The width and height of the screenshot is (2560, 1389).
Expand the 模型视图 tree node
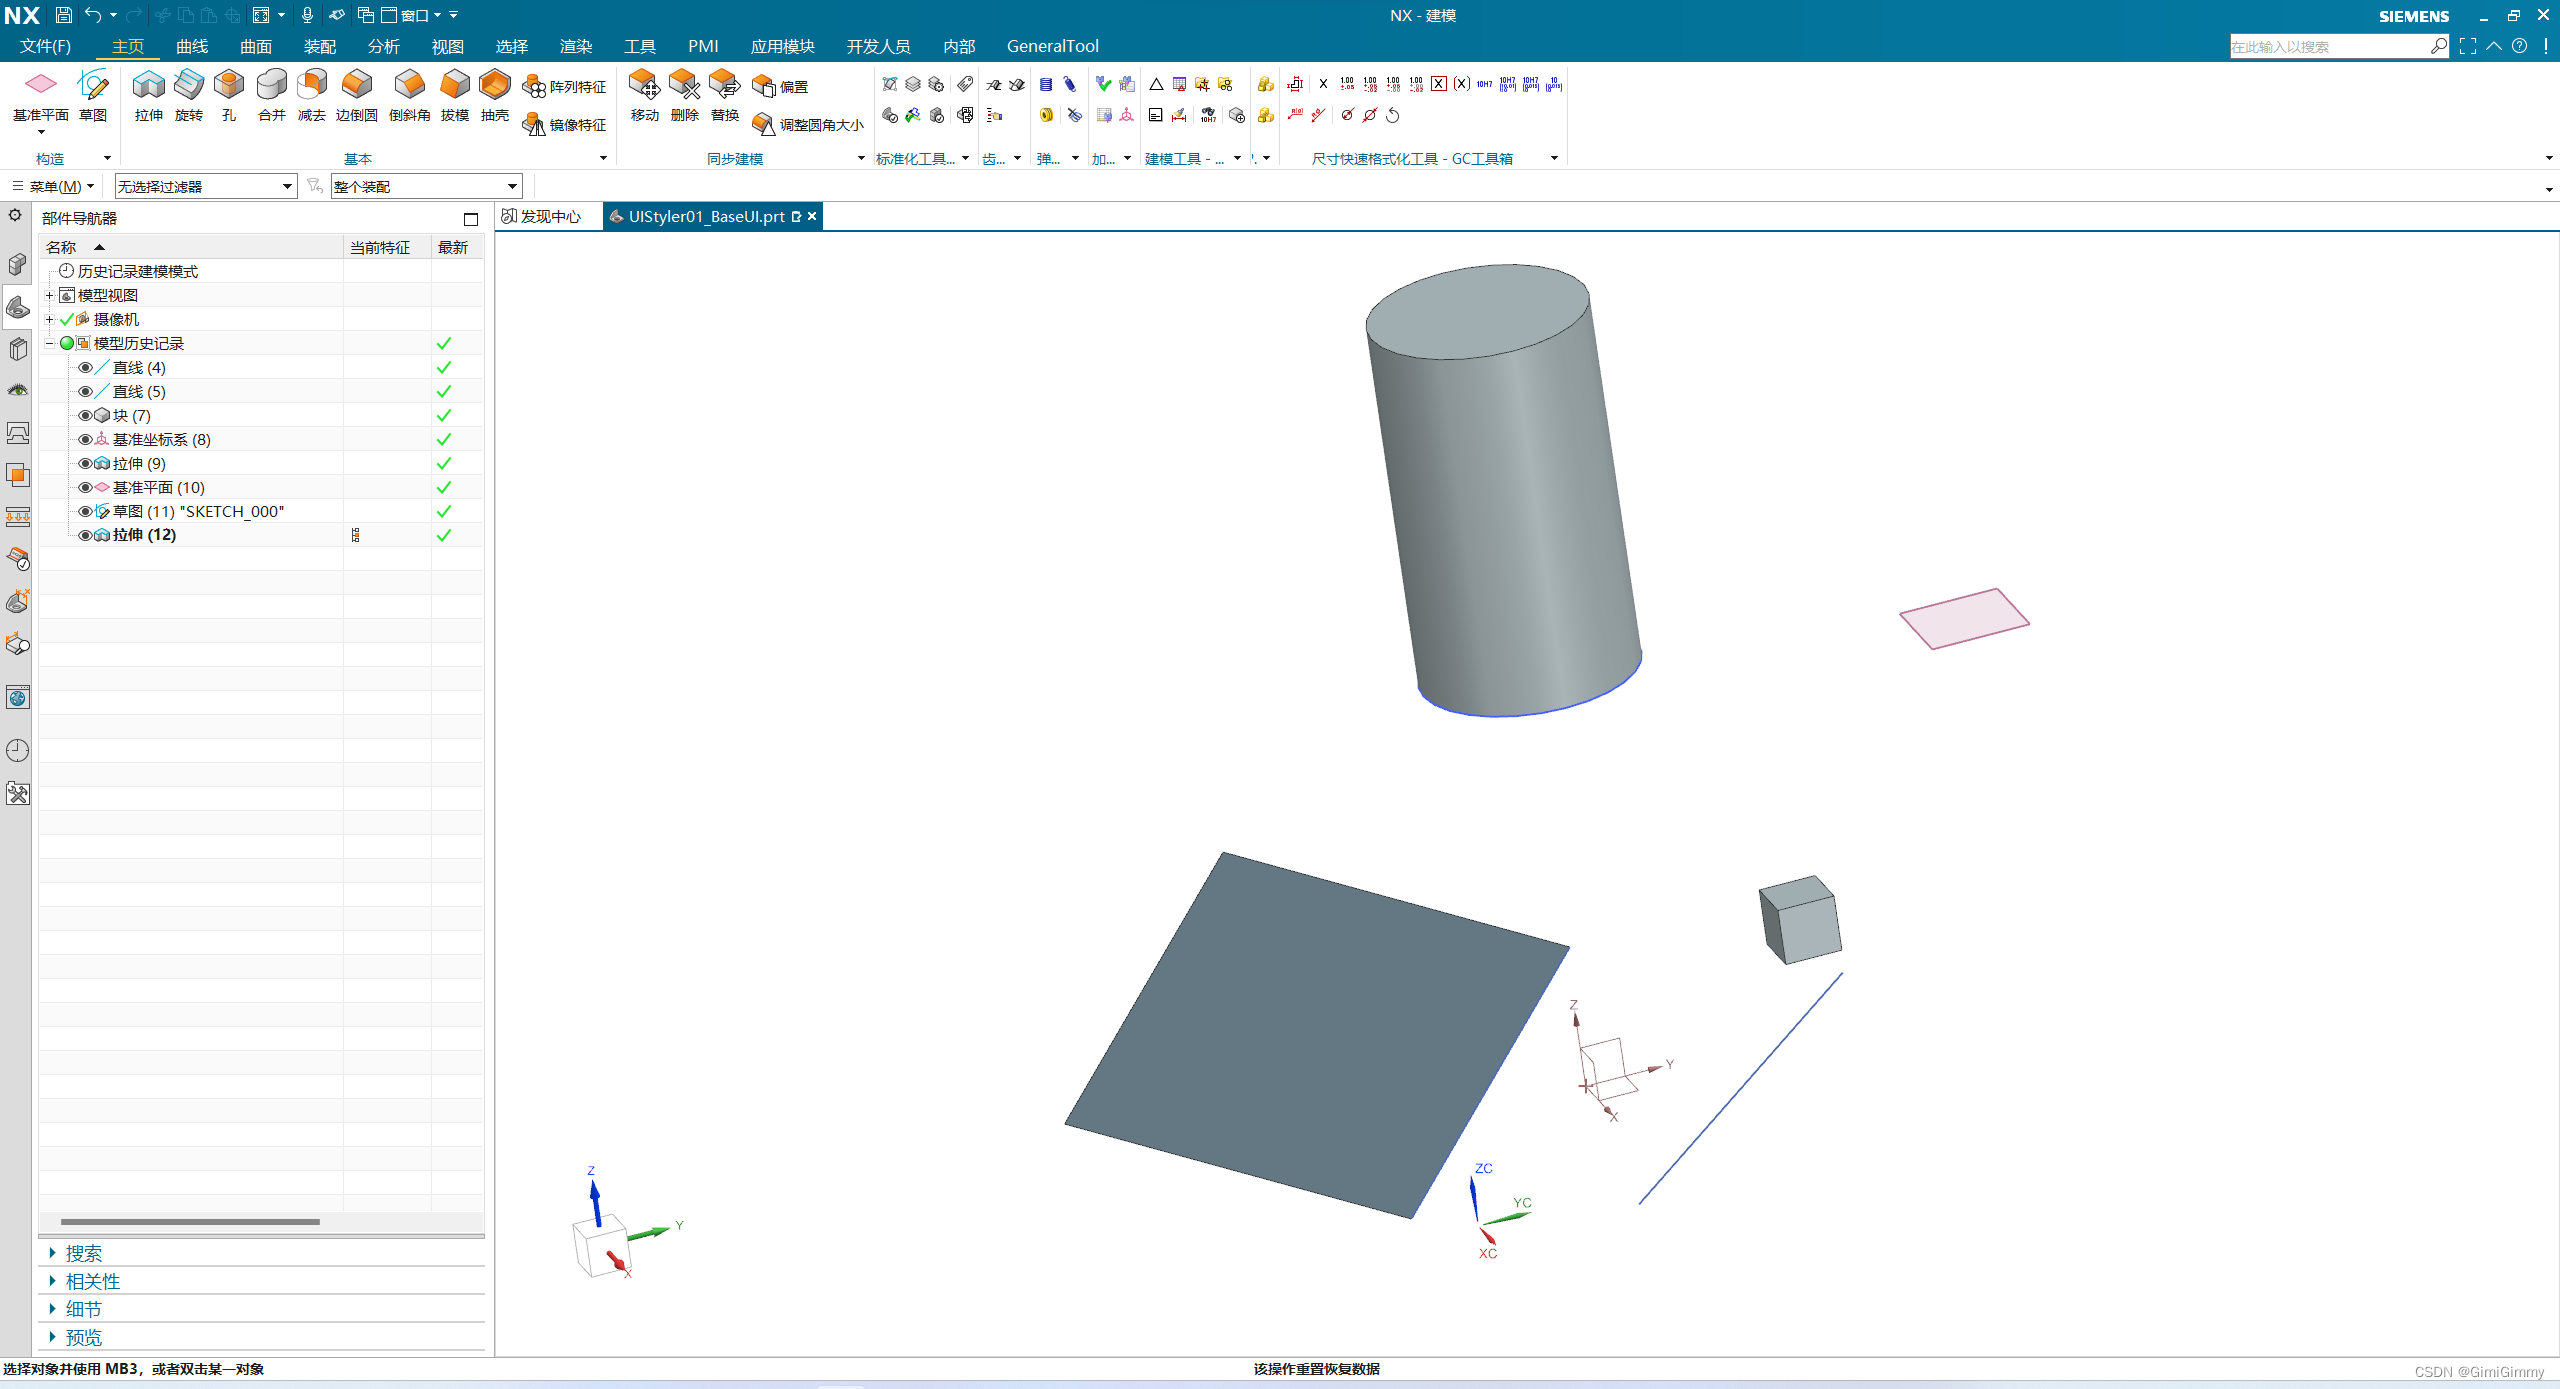point(49,295)
